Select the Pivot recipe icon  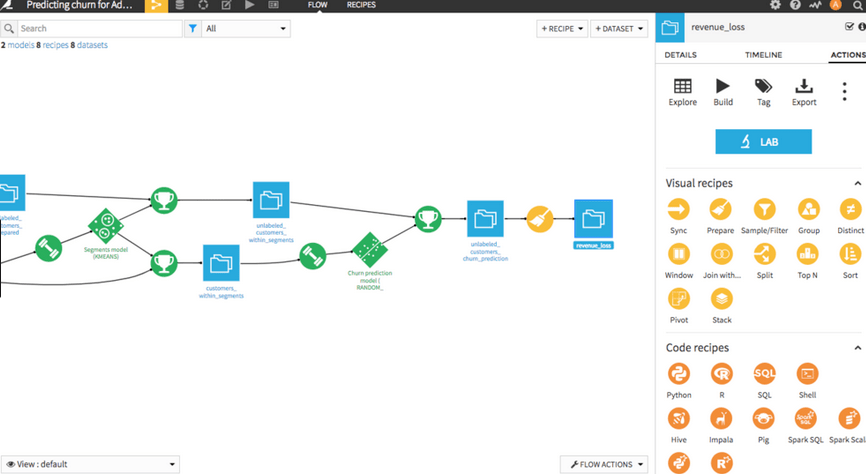tap(679, 298)
